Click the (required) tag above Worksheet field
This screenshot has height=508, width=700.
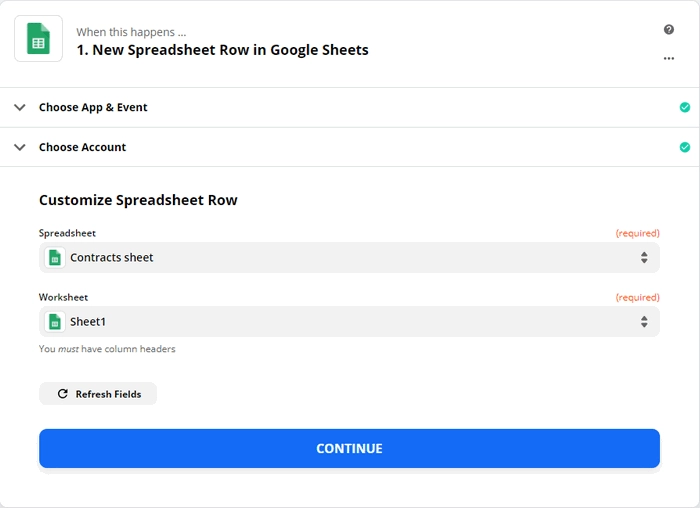click(x=637, y=298)
